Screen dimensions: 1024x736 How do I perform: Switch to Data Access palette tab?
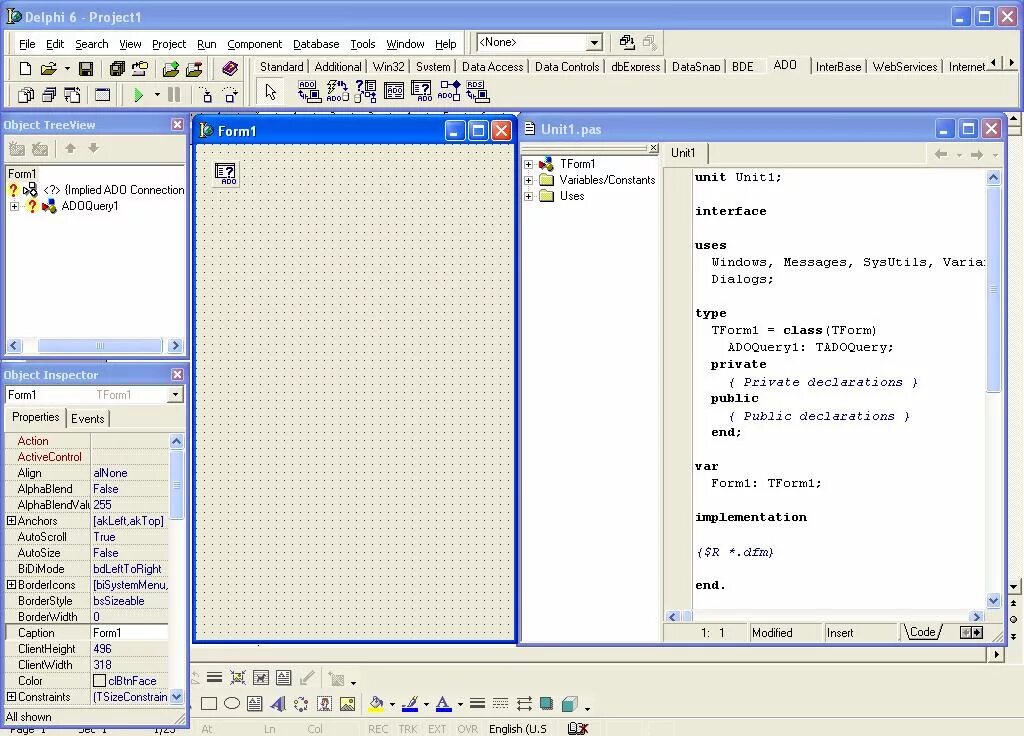coord(492,67)
